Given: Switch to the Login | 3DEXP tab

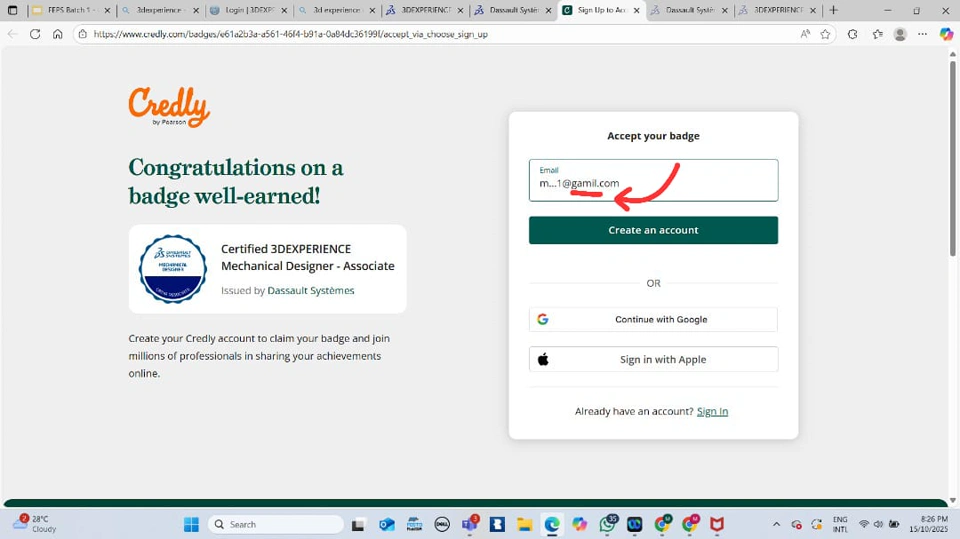Looking at the screenshot, I should (x=249, y=10).
